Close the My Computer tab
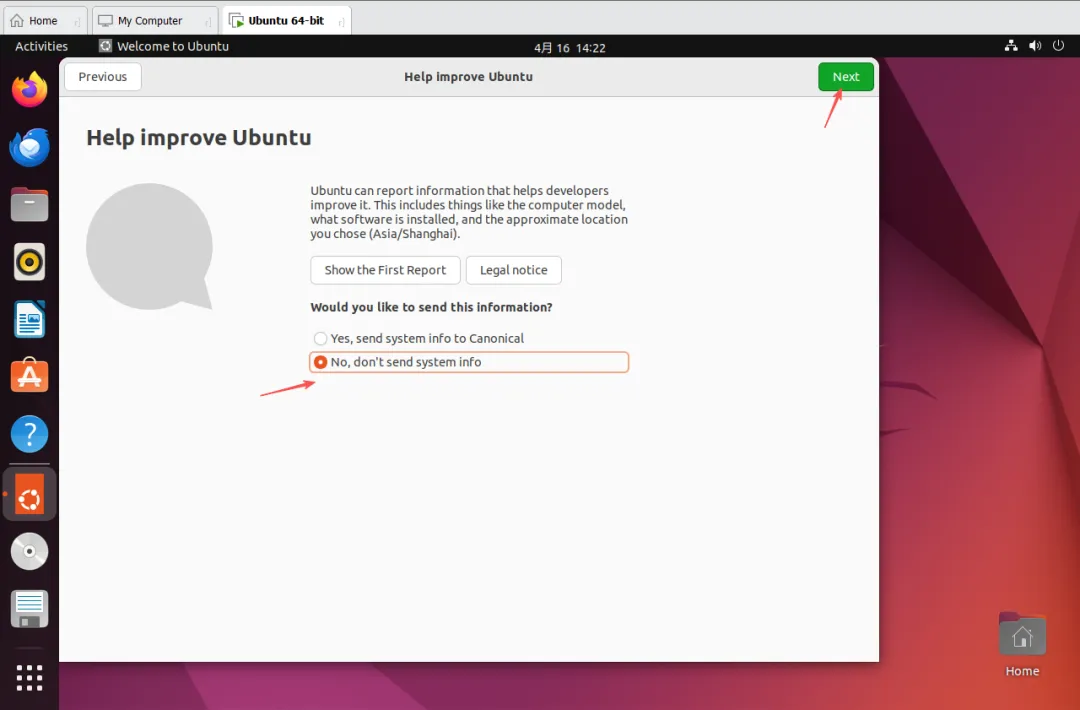 [x=208, y=22]
